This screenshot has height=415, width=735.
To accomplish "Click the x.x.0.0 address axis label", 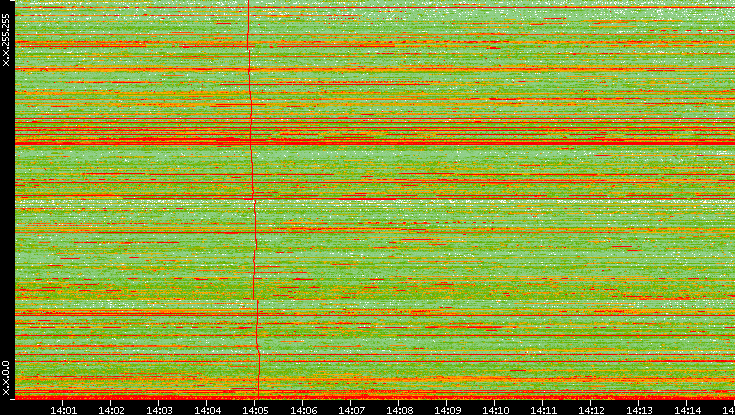I will (6, 378).
